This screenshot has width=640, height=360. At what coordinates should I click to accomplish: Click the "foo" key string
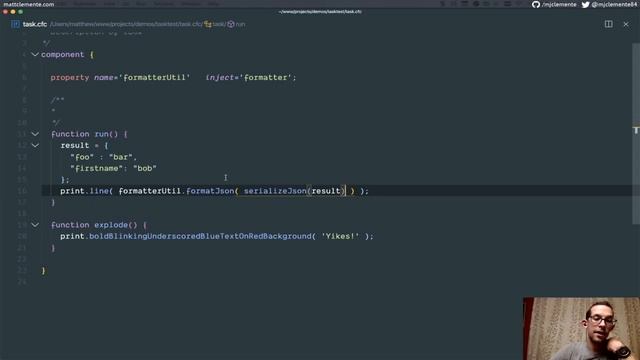pyautogui.click(x=82, y=157)
